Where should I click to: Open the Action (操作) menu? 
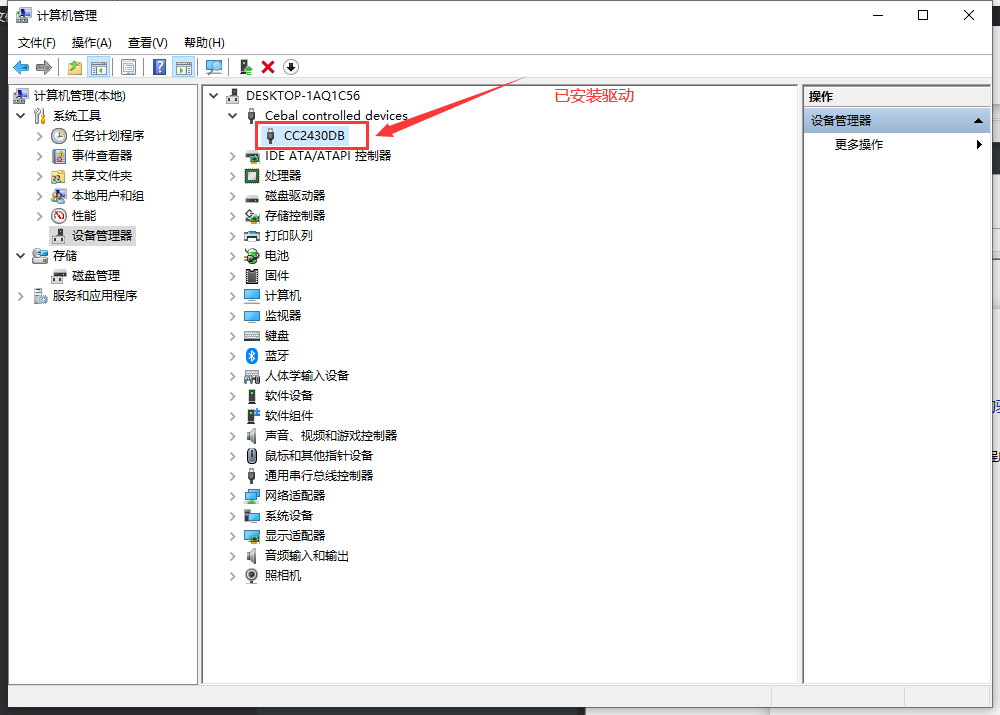(x=91, y=43)
